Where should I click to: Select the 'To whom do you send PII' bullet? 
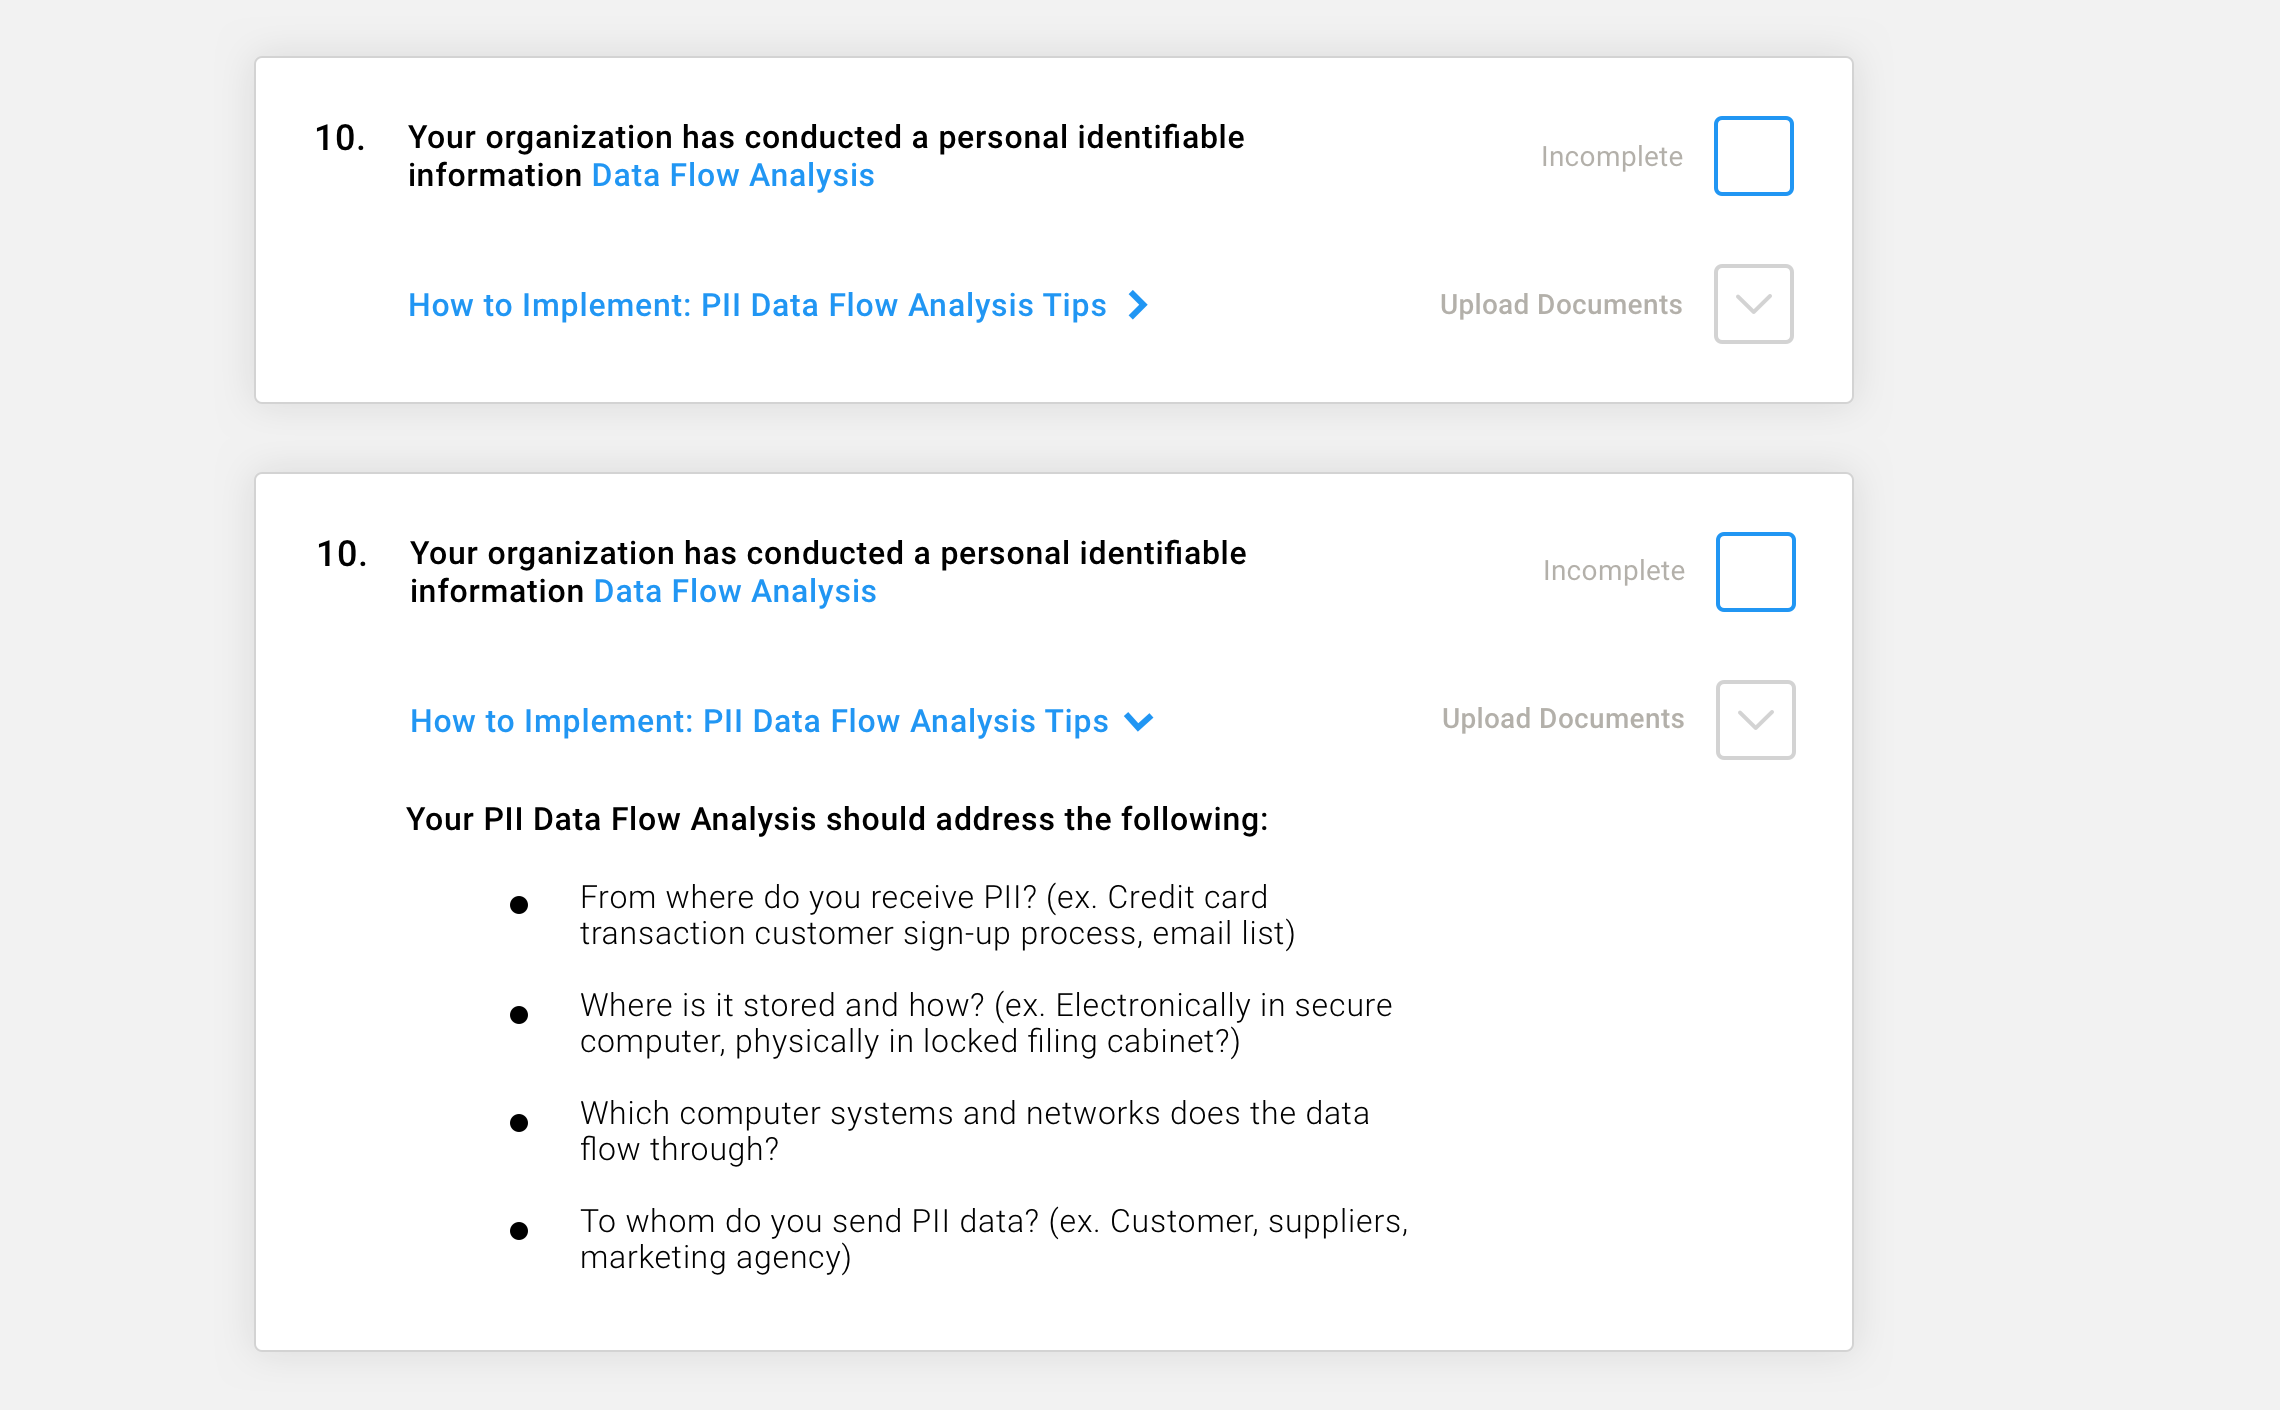click(x=994, y=1239)
